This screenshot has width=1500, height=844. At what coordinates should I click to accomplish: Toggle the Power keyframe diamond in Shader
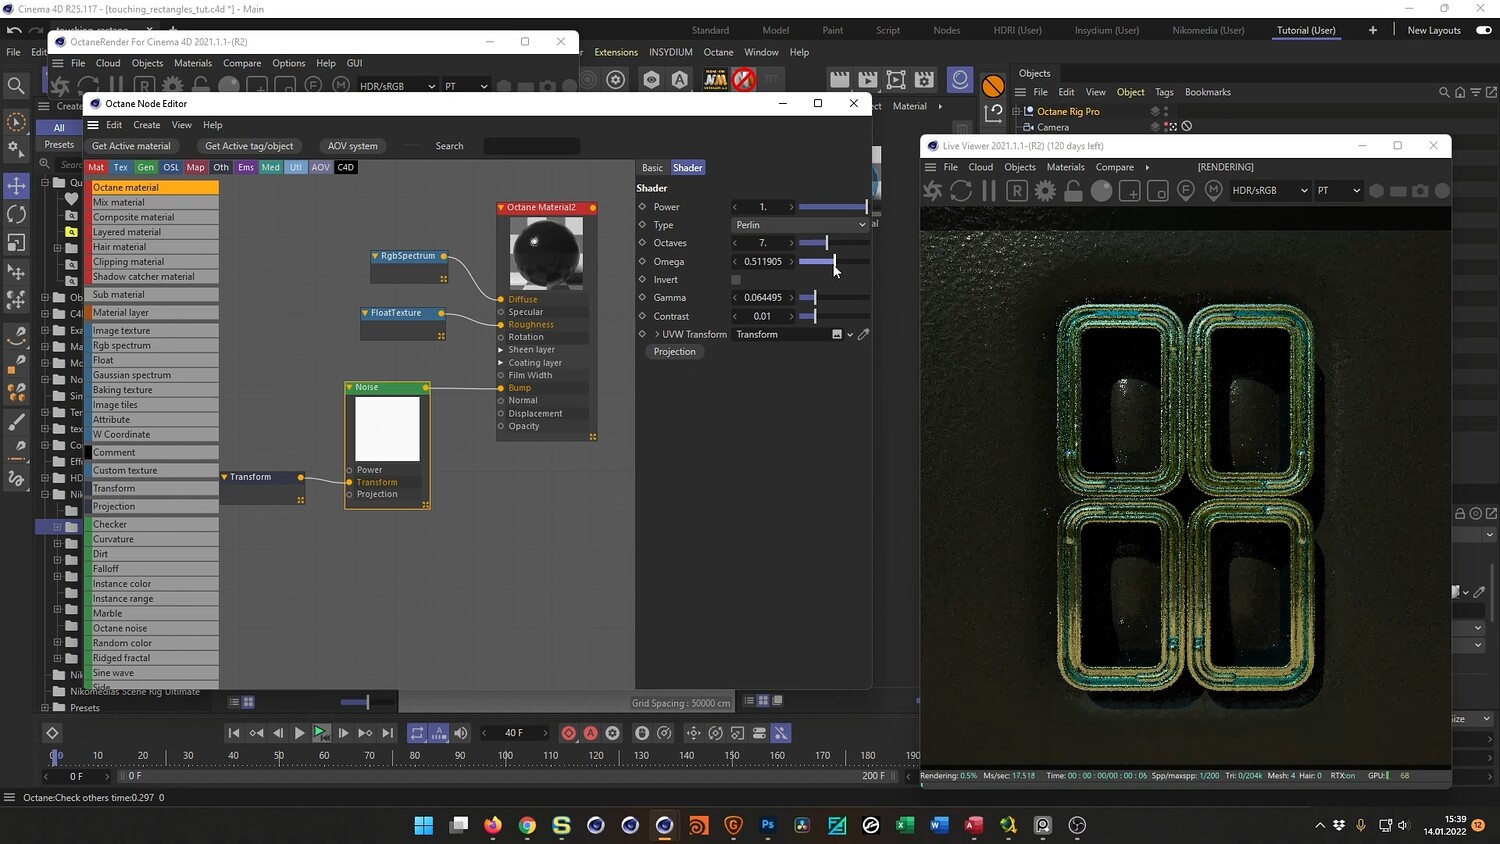click(643, 207)
